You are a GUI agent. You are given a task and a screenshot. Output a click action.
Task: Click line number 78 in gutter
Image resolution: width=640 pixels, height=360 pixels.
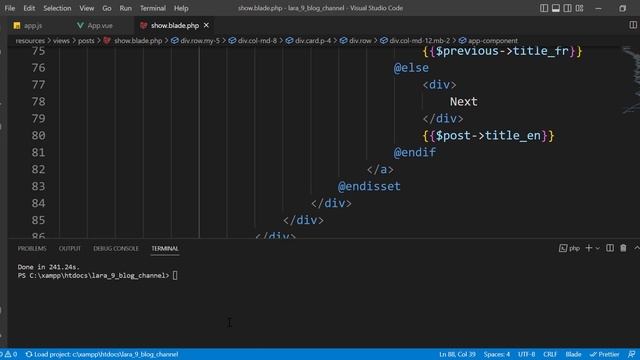point(38,102)
